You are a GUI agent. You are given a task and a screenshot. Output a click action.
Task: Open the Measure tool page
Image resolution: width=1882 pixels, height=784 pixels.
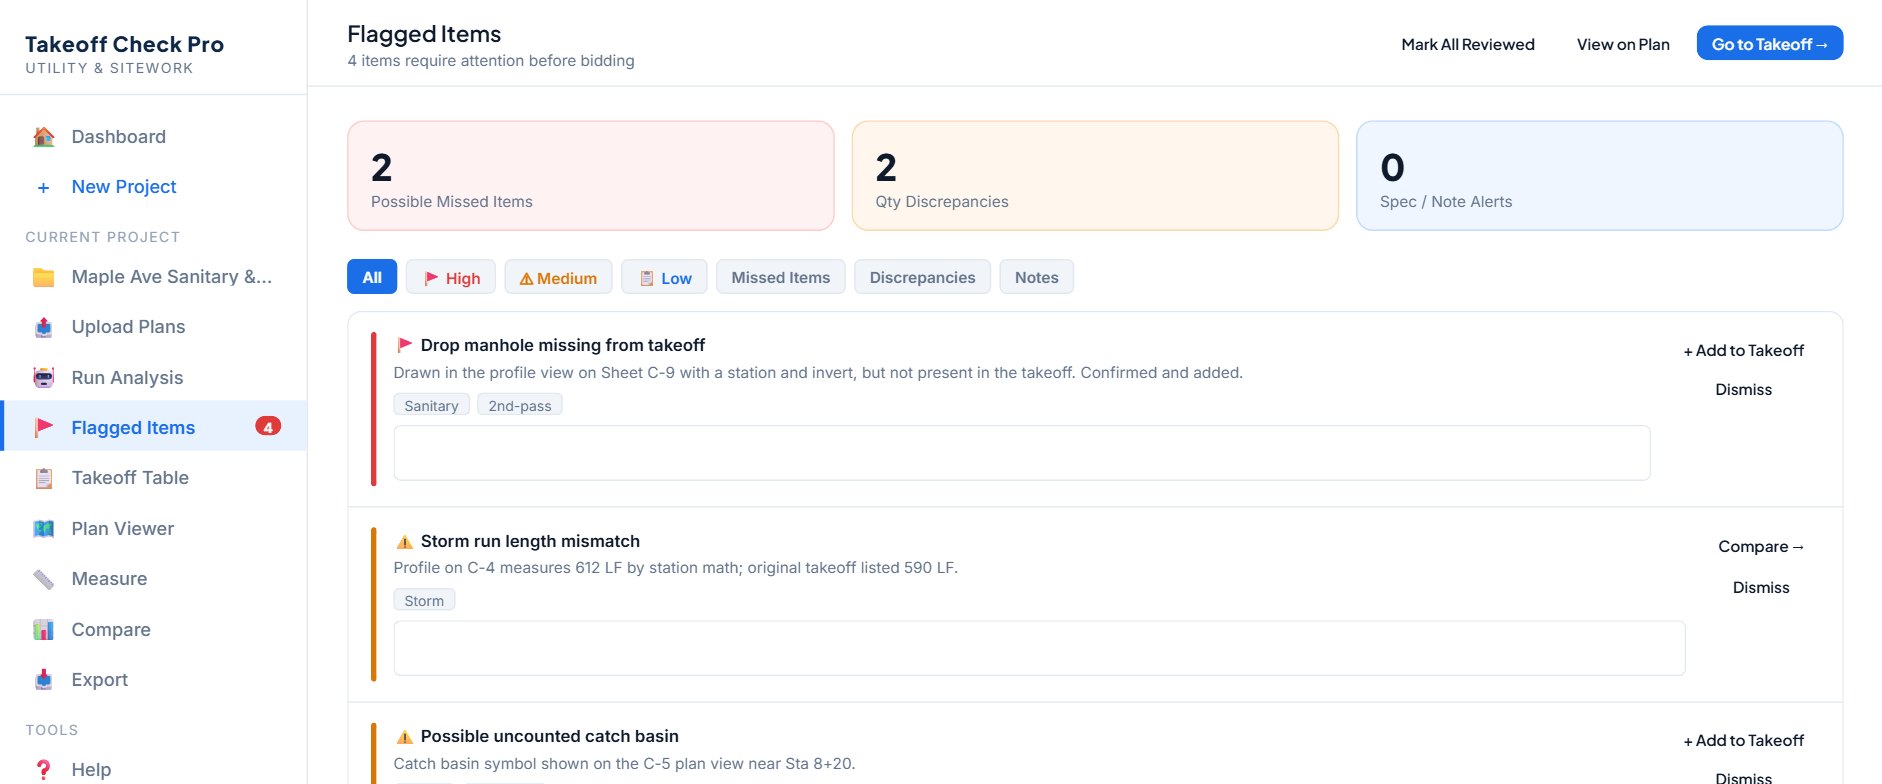click(154, 579)
